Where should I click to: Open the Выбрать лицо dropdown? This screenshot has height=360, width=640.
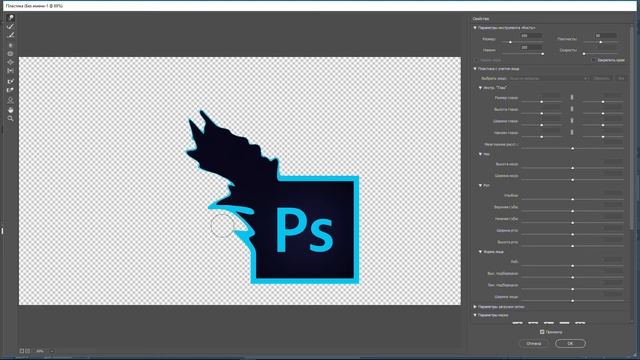pyautogui.click(x=549, y=78)
